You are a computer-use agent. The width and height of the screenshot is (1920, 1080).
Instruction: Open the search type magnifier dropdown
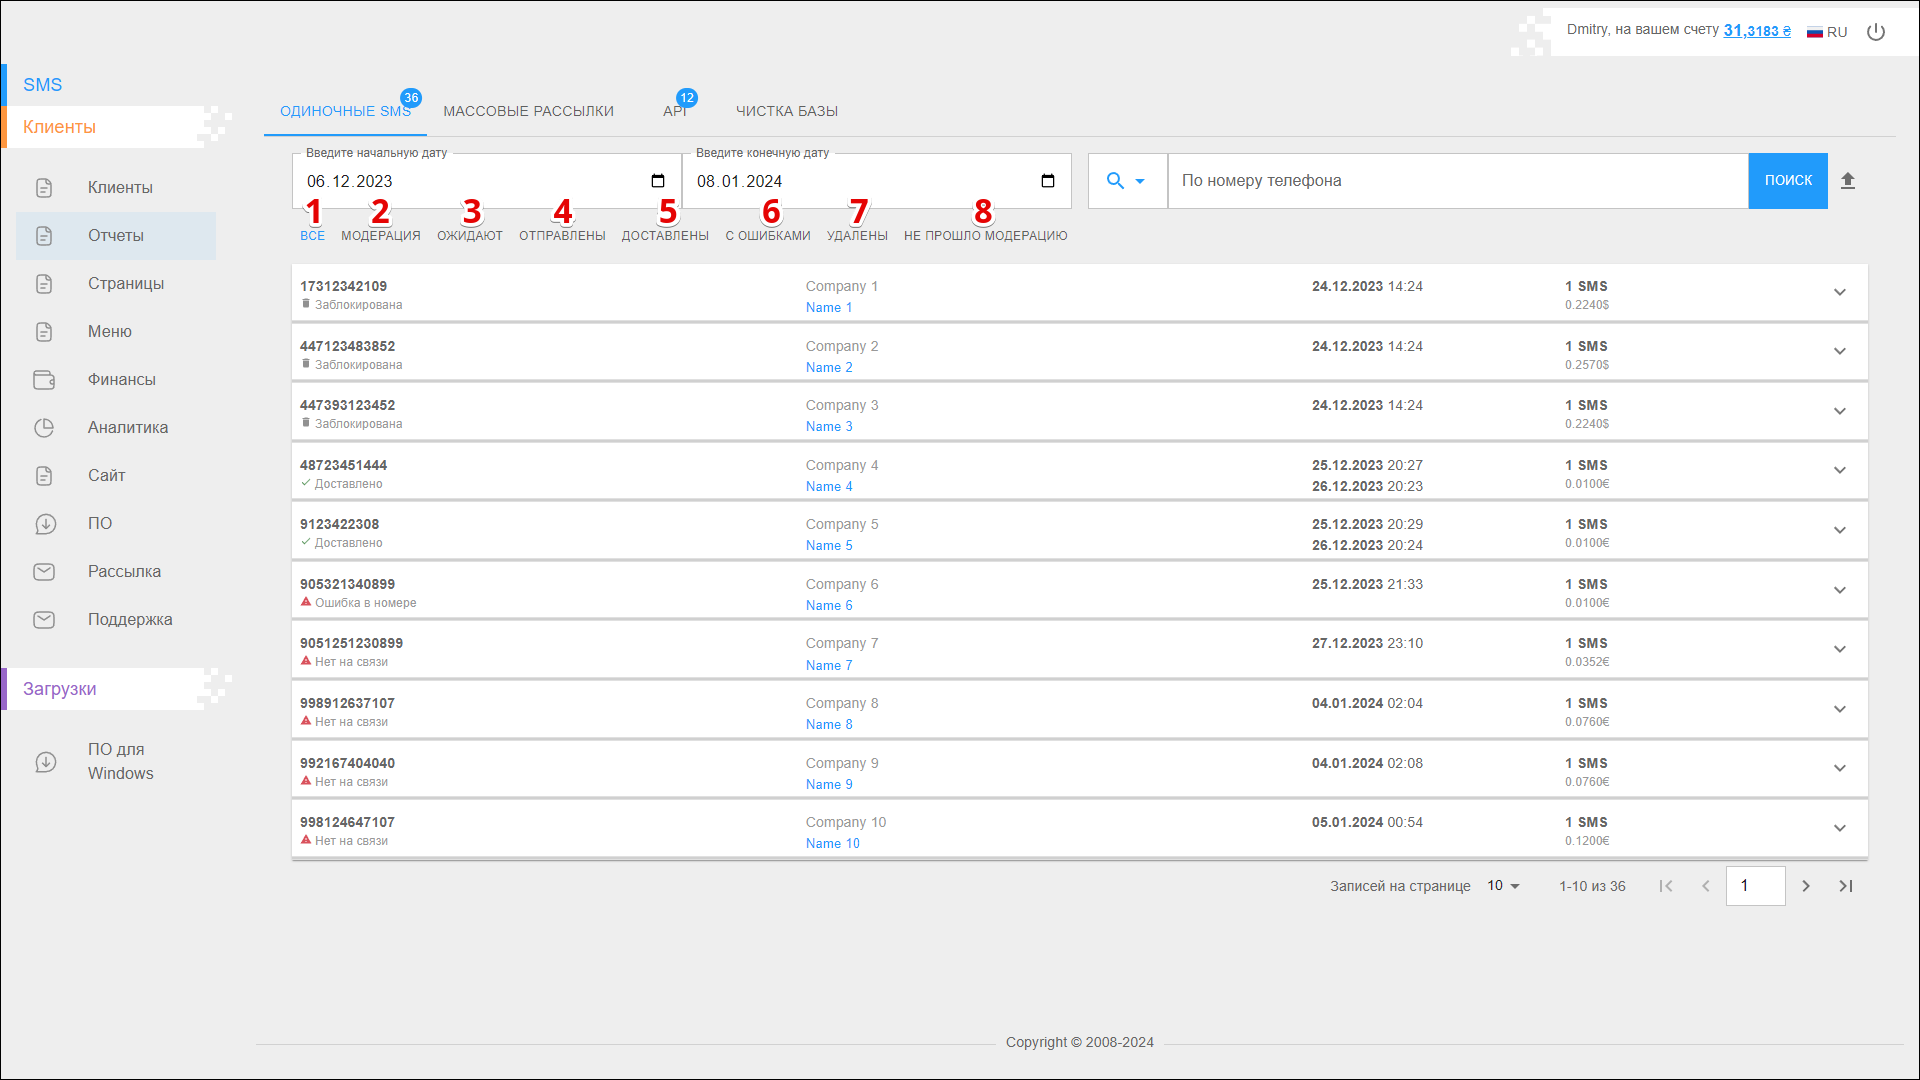click(1126, 181)
